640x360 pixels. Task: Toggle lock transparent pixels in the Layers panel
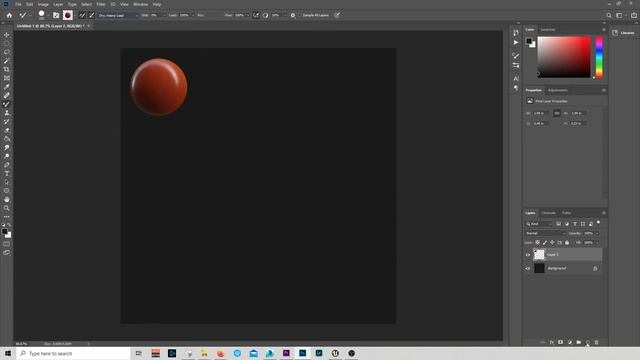[x=538, y=242]
